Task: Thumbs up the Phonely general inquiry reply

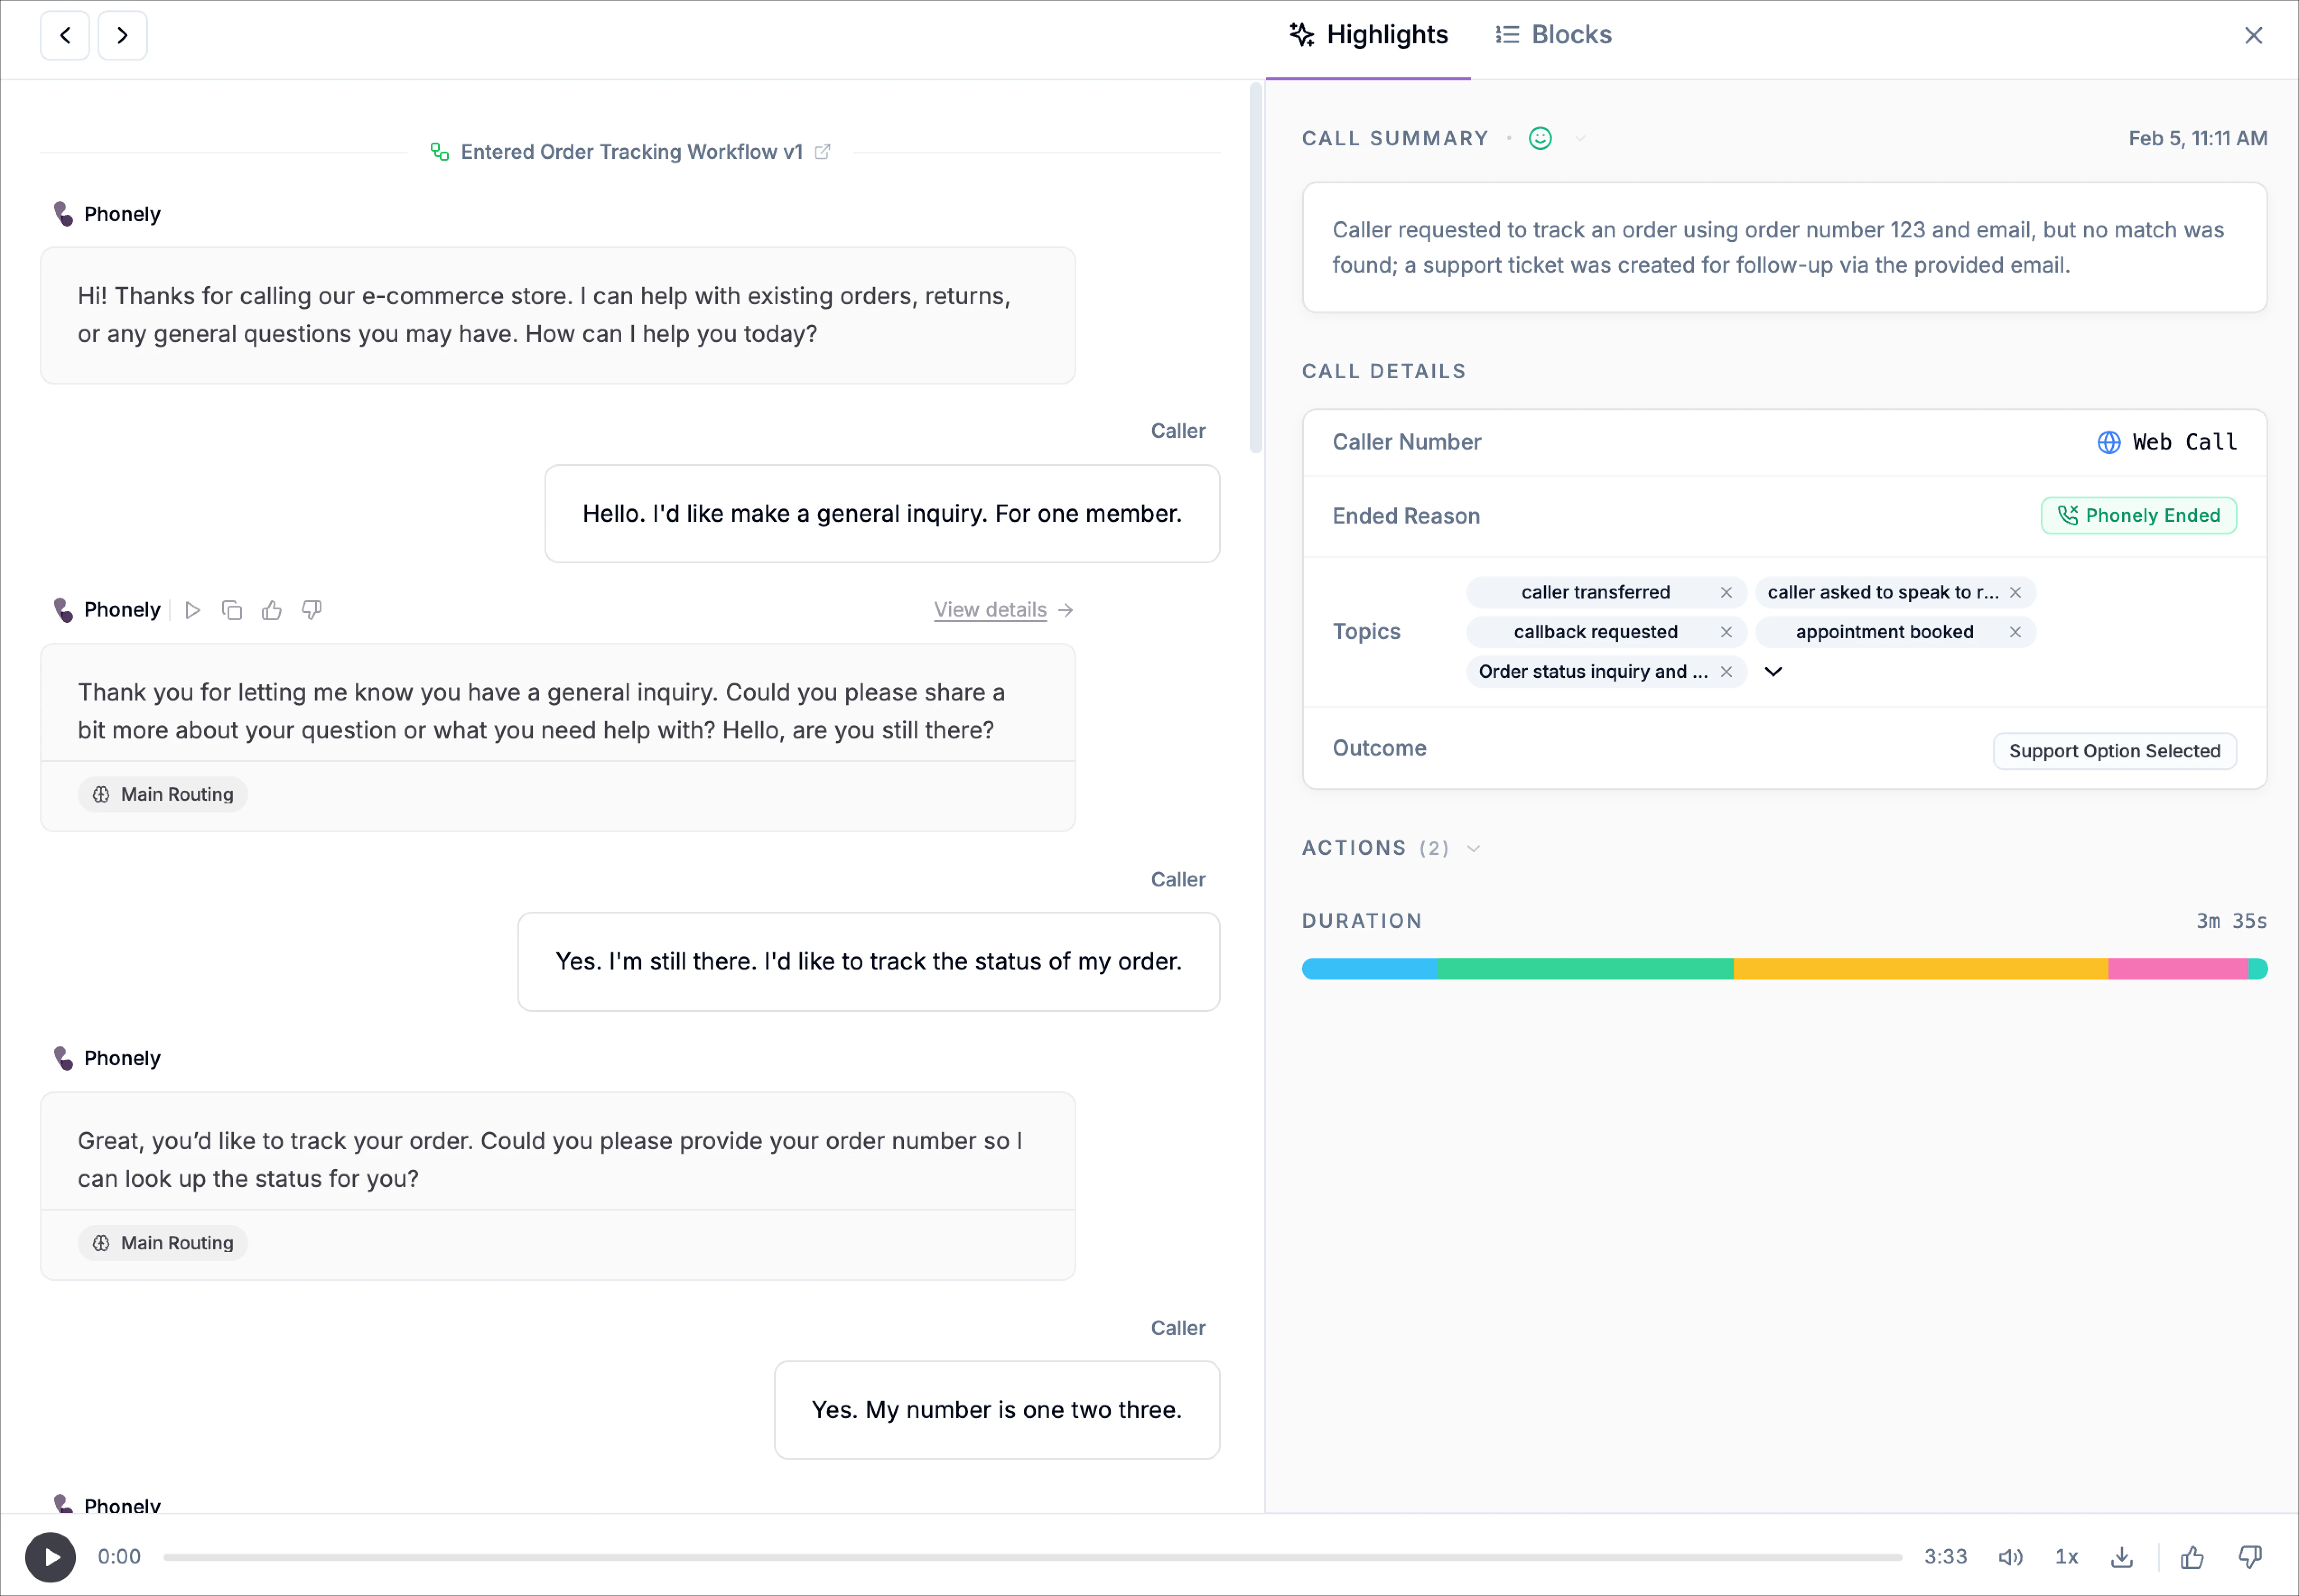Action: [272, 610]
